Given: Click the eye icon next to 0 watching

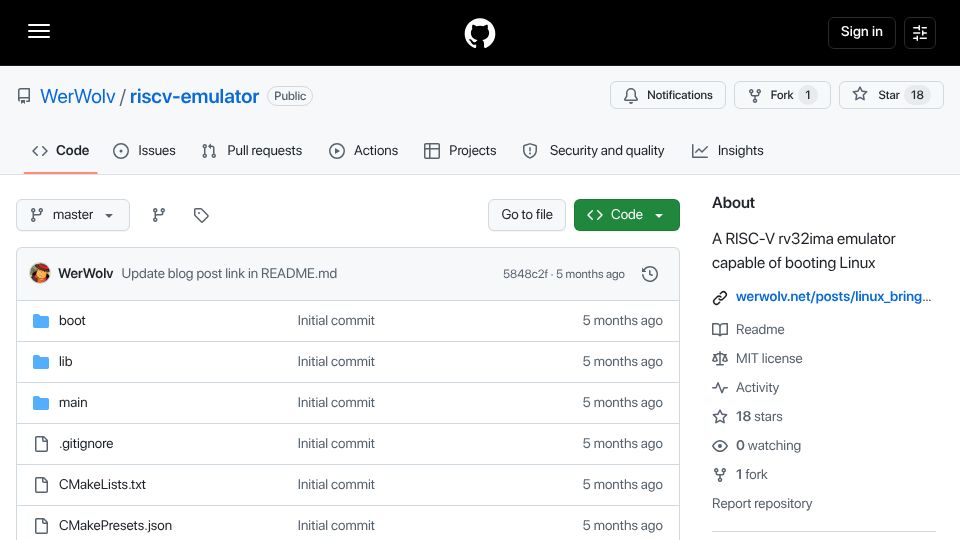Looking at the screenshot, I should [x=720, y=446].
